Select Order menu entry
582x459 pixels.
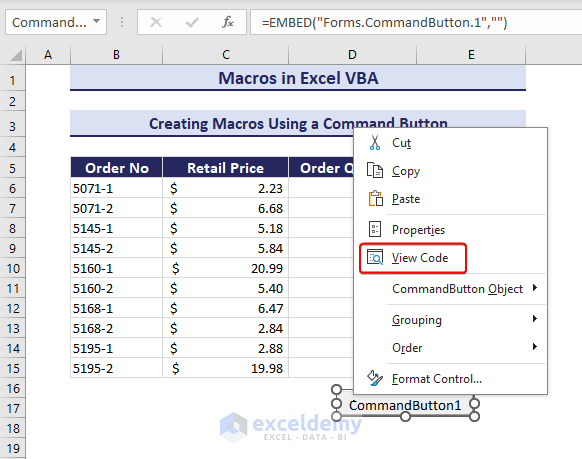[450, 348]
